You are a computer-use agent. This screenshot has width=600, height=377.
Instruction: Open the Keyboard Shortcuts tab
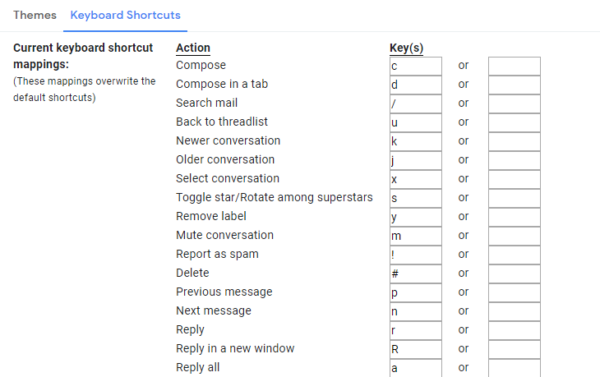click(x=125, y=15)
